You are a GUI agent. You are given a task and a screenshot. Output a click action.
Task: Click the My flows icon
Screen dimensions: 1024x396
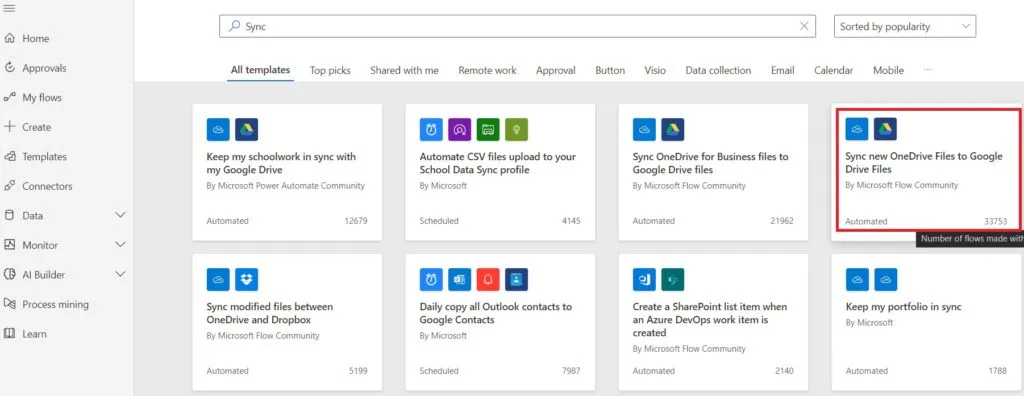tap(9, 97)
